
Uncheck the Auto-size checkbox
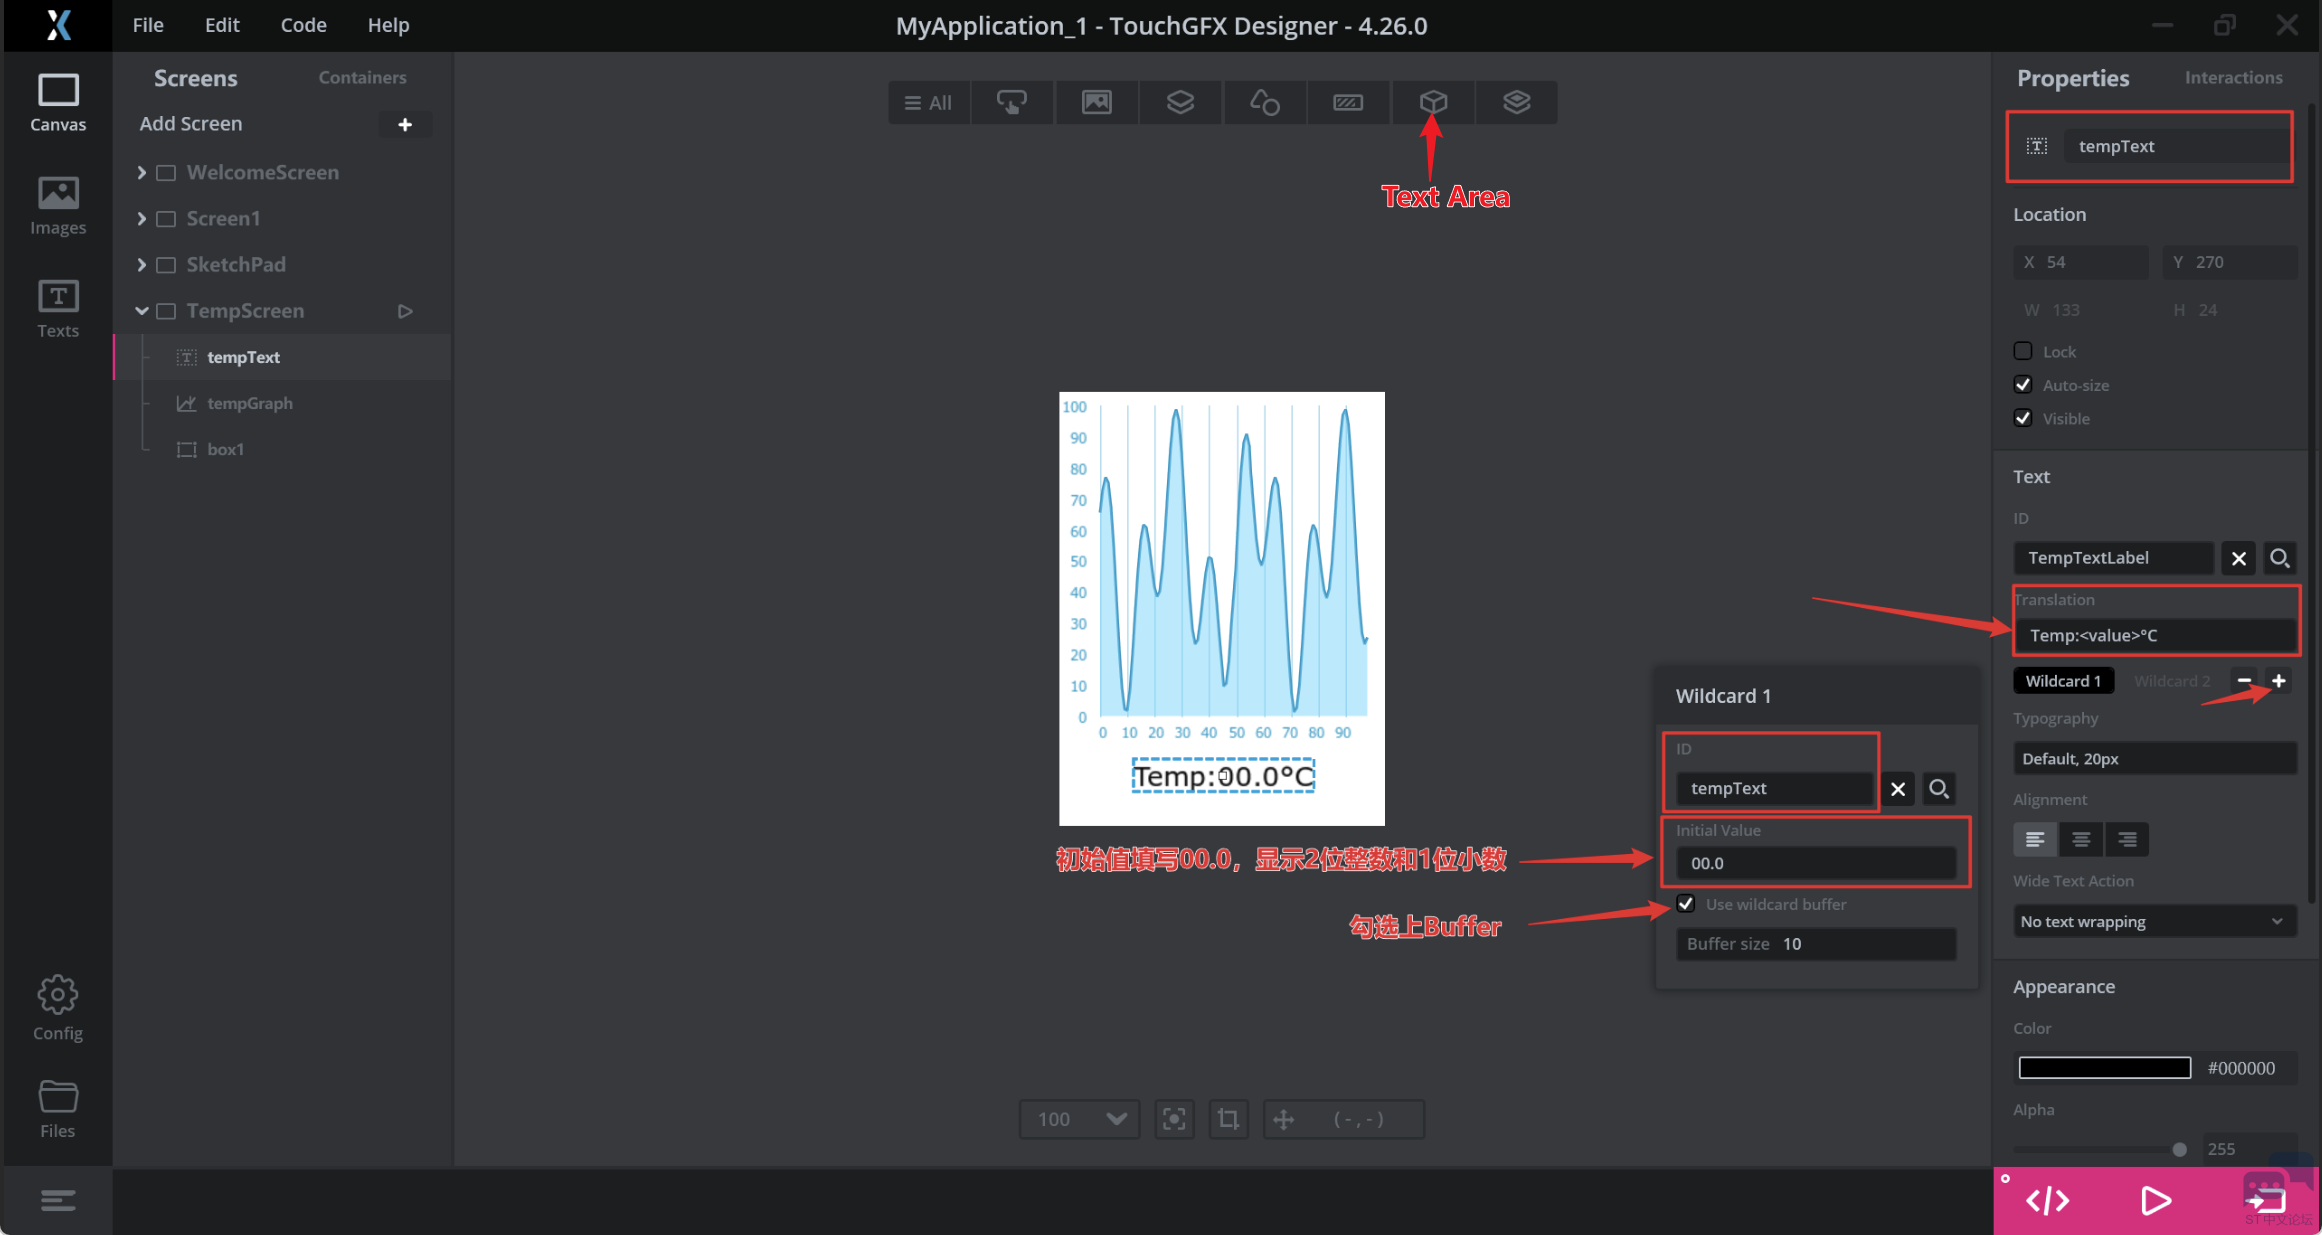[x=2023, y=385]
